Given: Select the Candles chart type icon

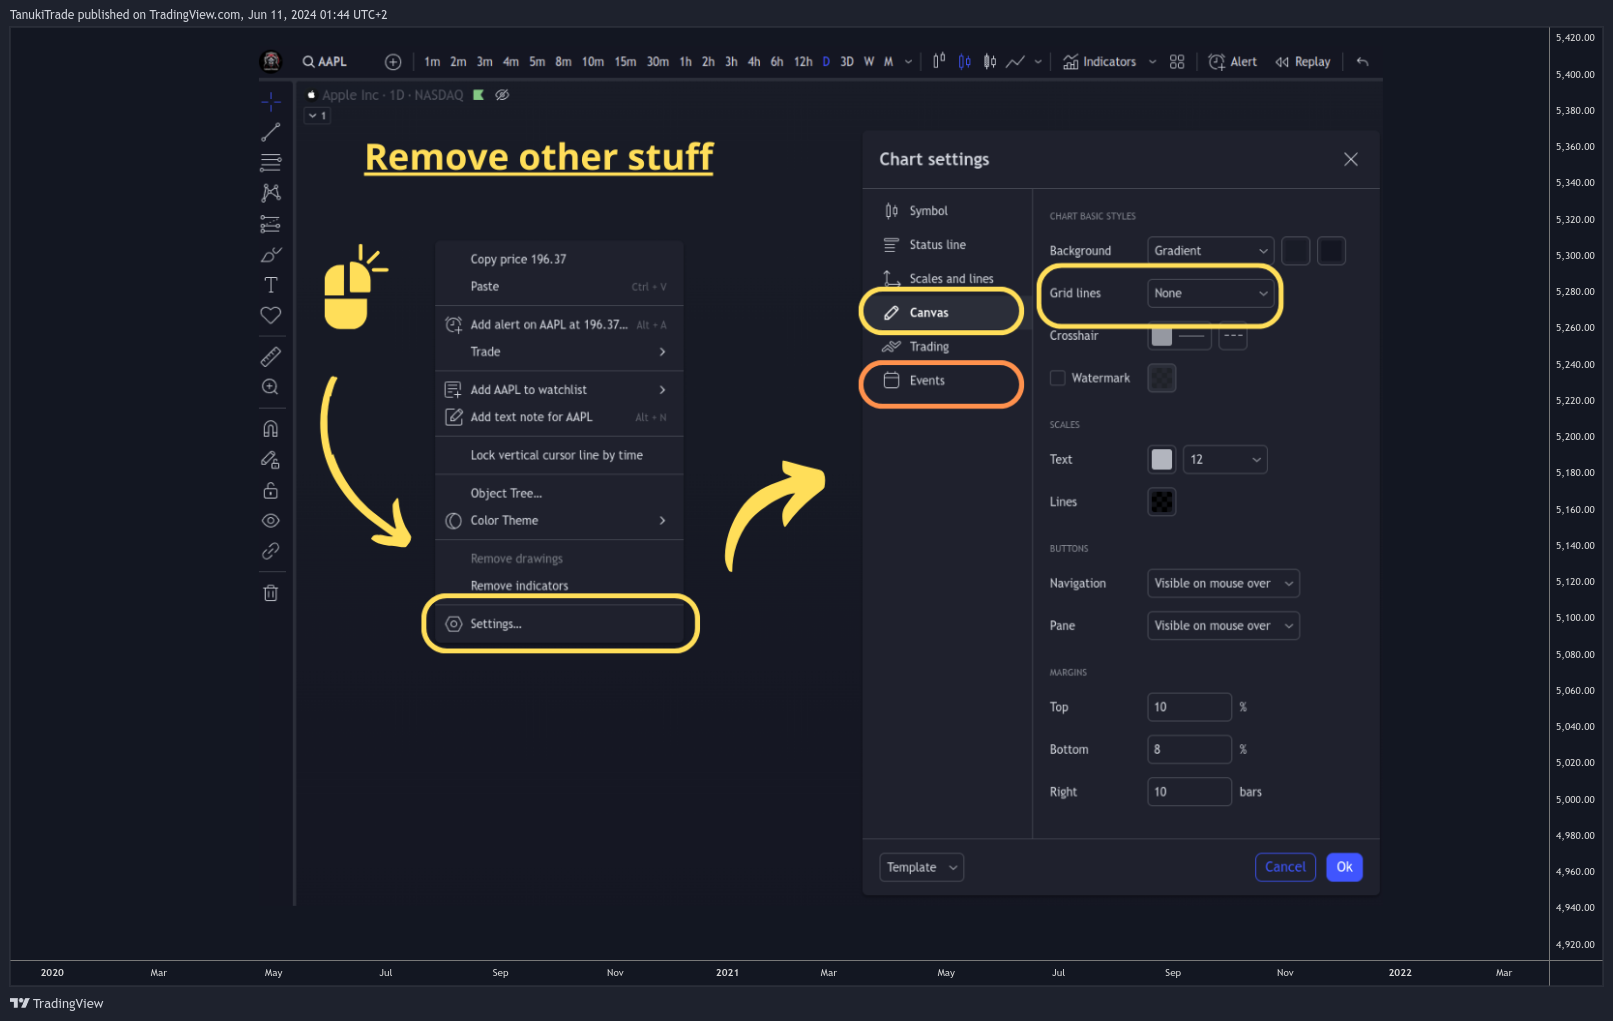Looking at the screenshot, I should 964,61.
